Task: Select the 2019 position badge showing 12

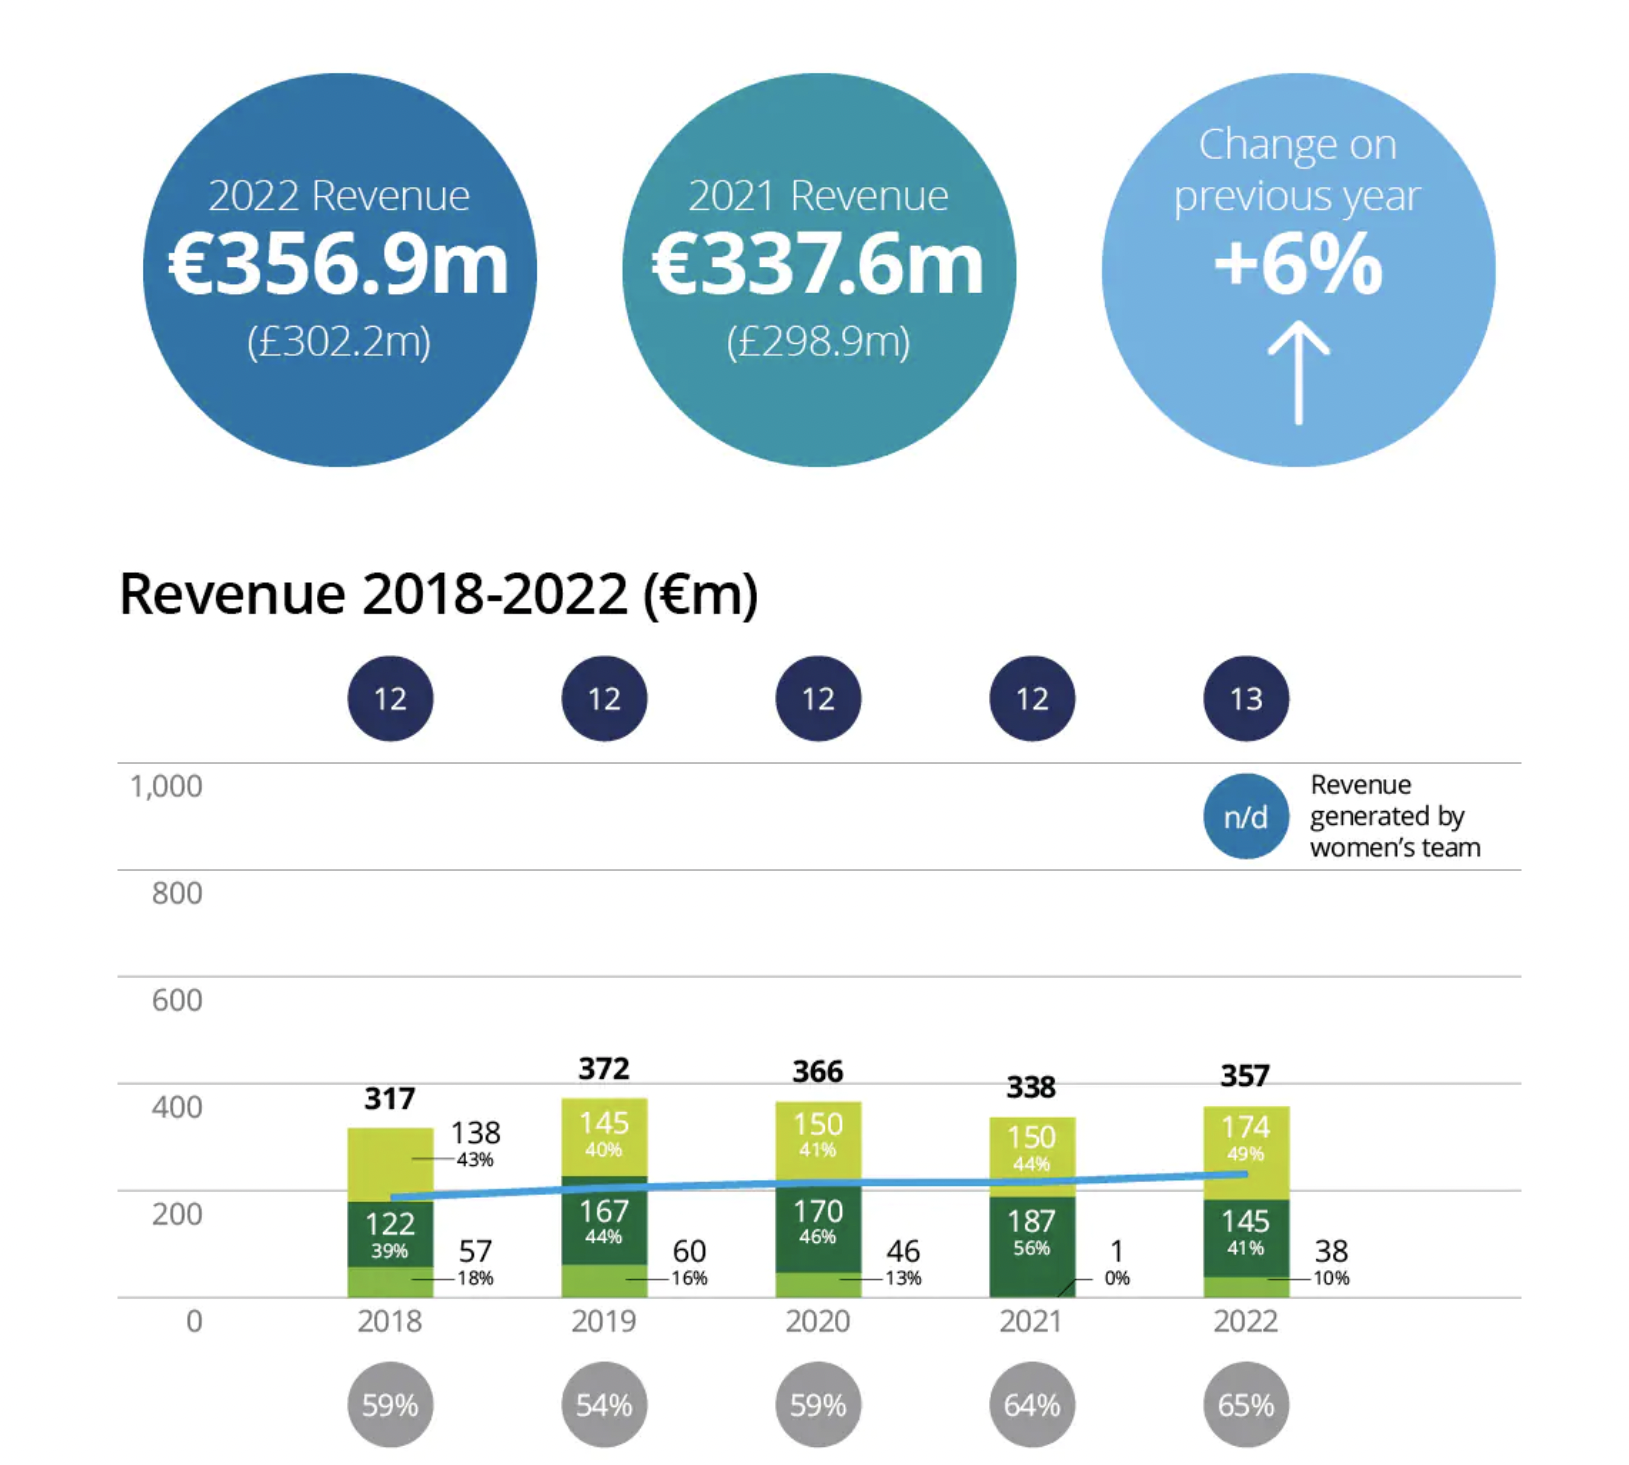Action: [604, 698]
